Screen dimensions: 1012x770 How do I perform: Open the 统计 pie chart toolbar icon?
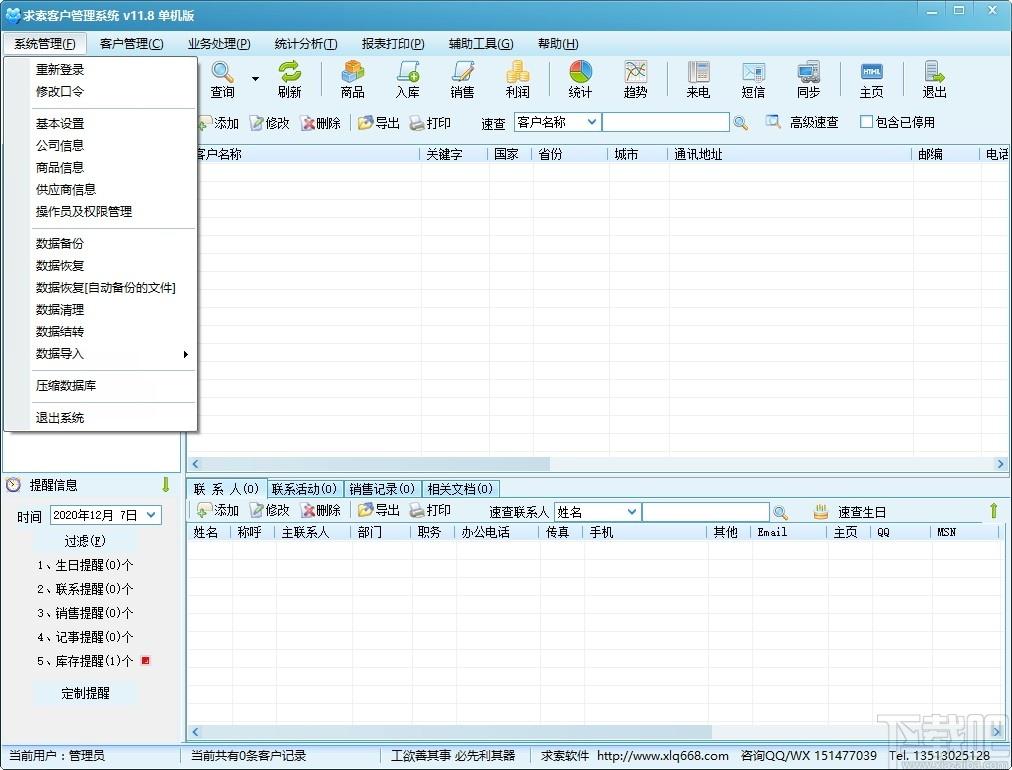(580, 79)
